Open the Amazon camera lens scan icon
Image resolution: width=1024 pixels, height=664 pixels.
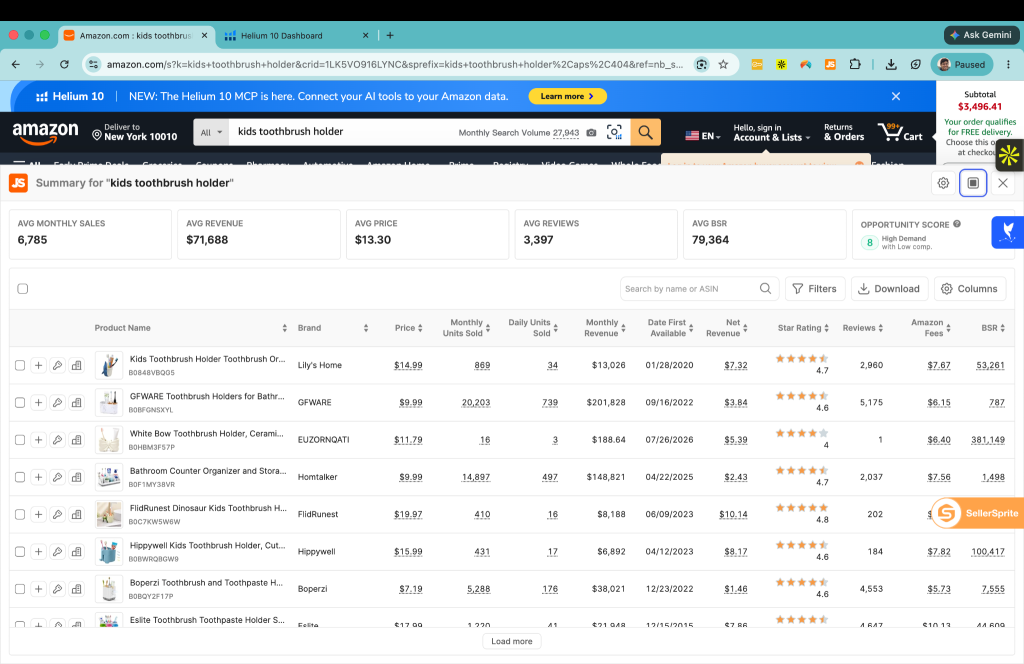[615, 132]
